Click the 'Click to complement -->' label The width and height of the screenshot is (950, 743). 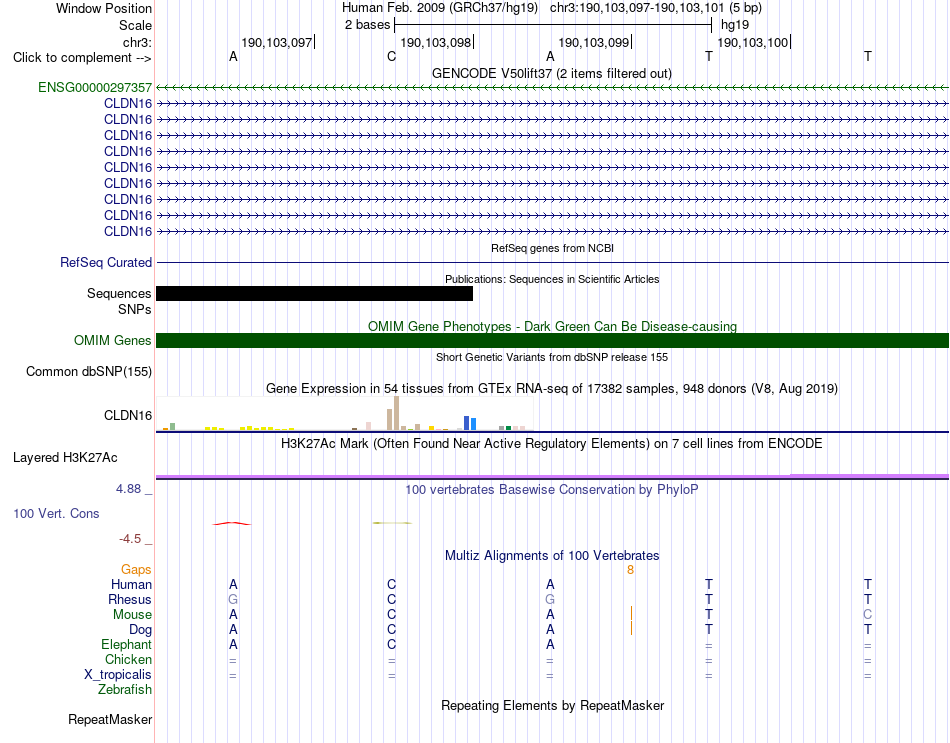click(82, 58)
